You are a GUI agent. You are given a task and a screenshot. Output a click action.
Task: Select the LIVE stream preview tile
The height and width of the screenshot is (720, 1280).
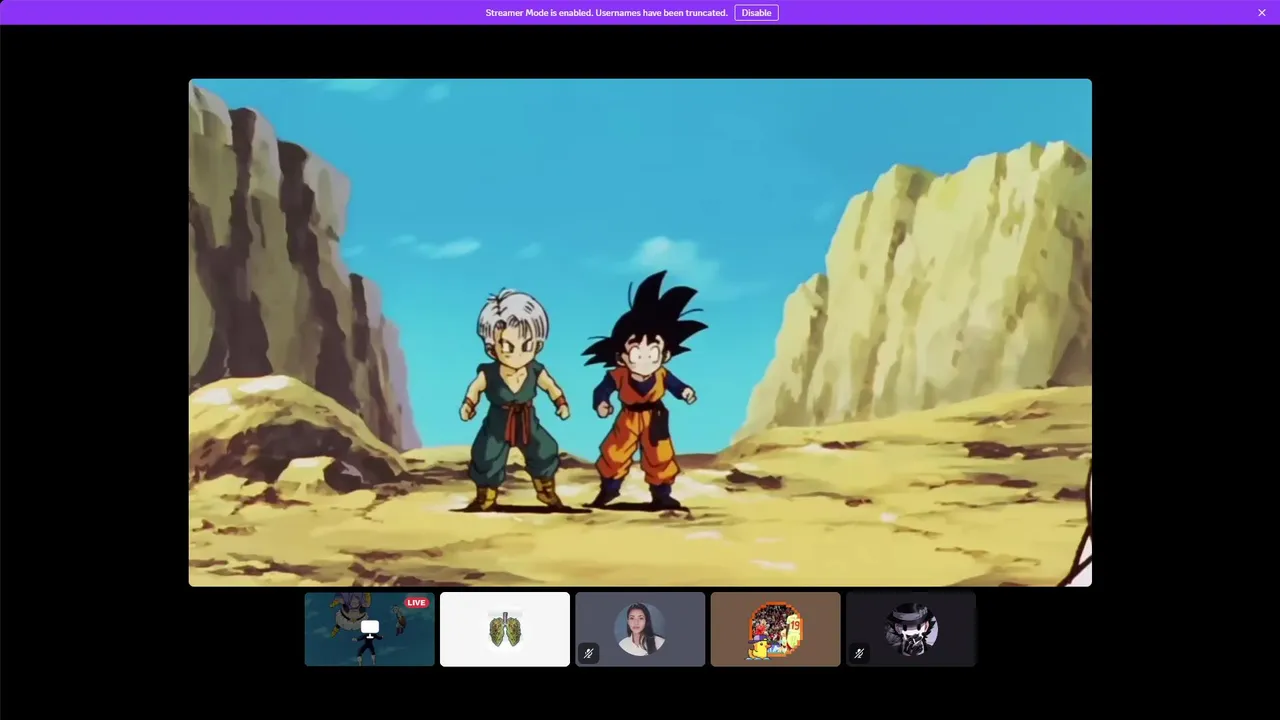coord(370,629)
